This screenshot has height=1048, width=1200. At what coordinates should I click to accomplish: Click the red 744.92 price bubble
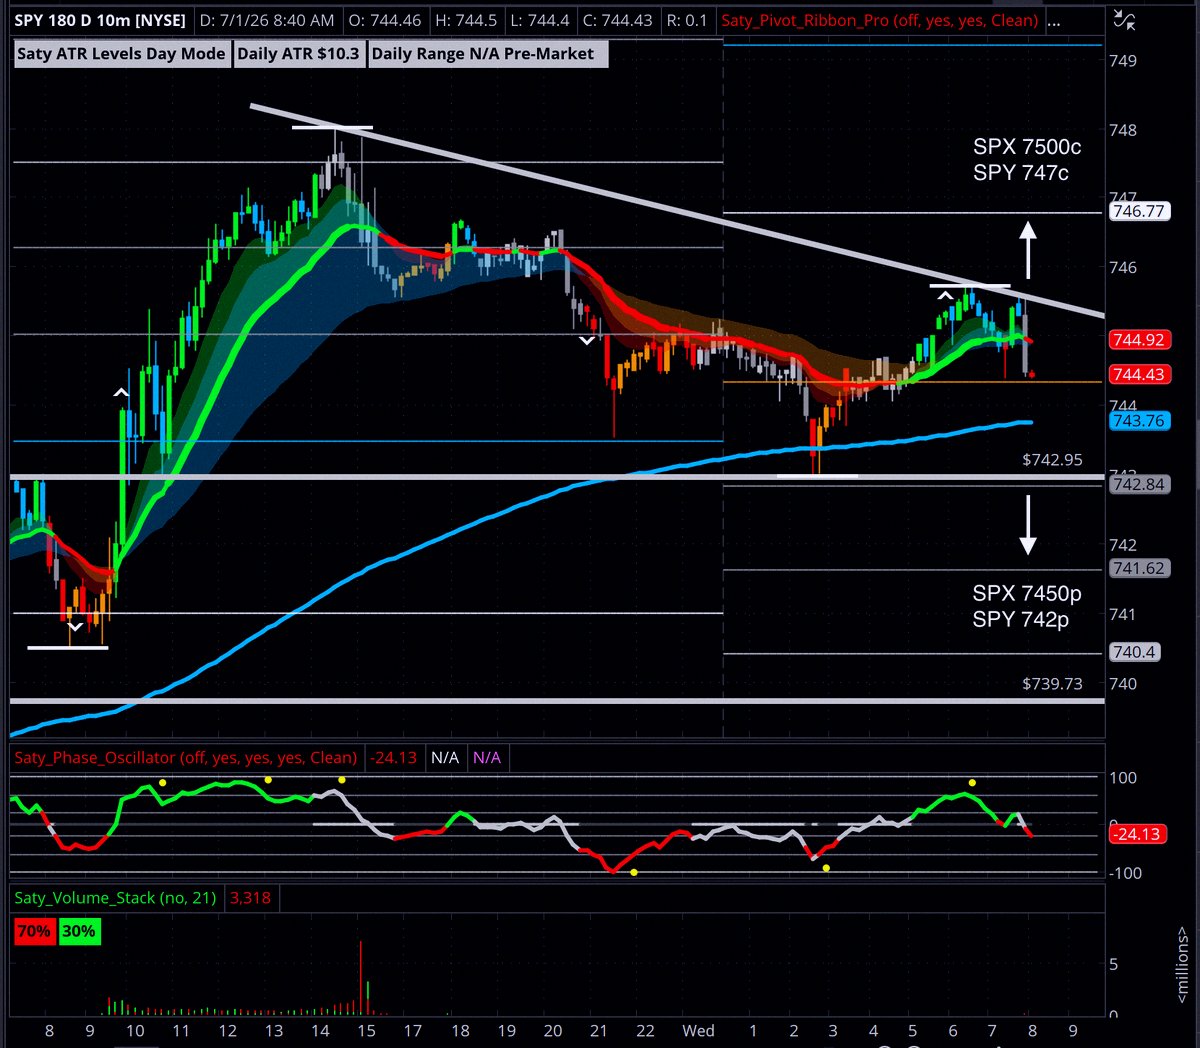tap(1139, 340)
